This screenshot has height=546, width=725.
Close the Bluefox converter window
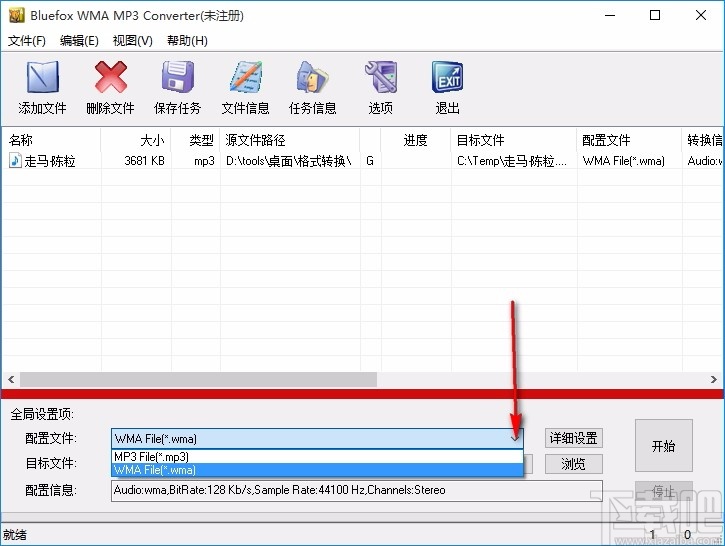tap(700, 15)
